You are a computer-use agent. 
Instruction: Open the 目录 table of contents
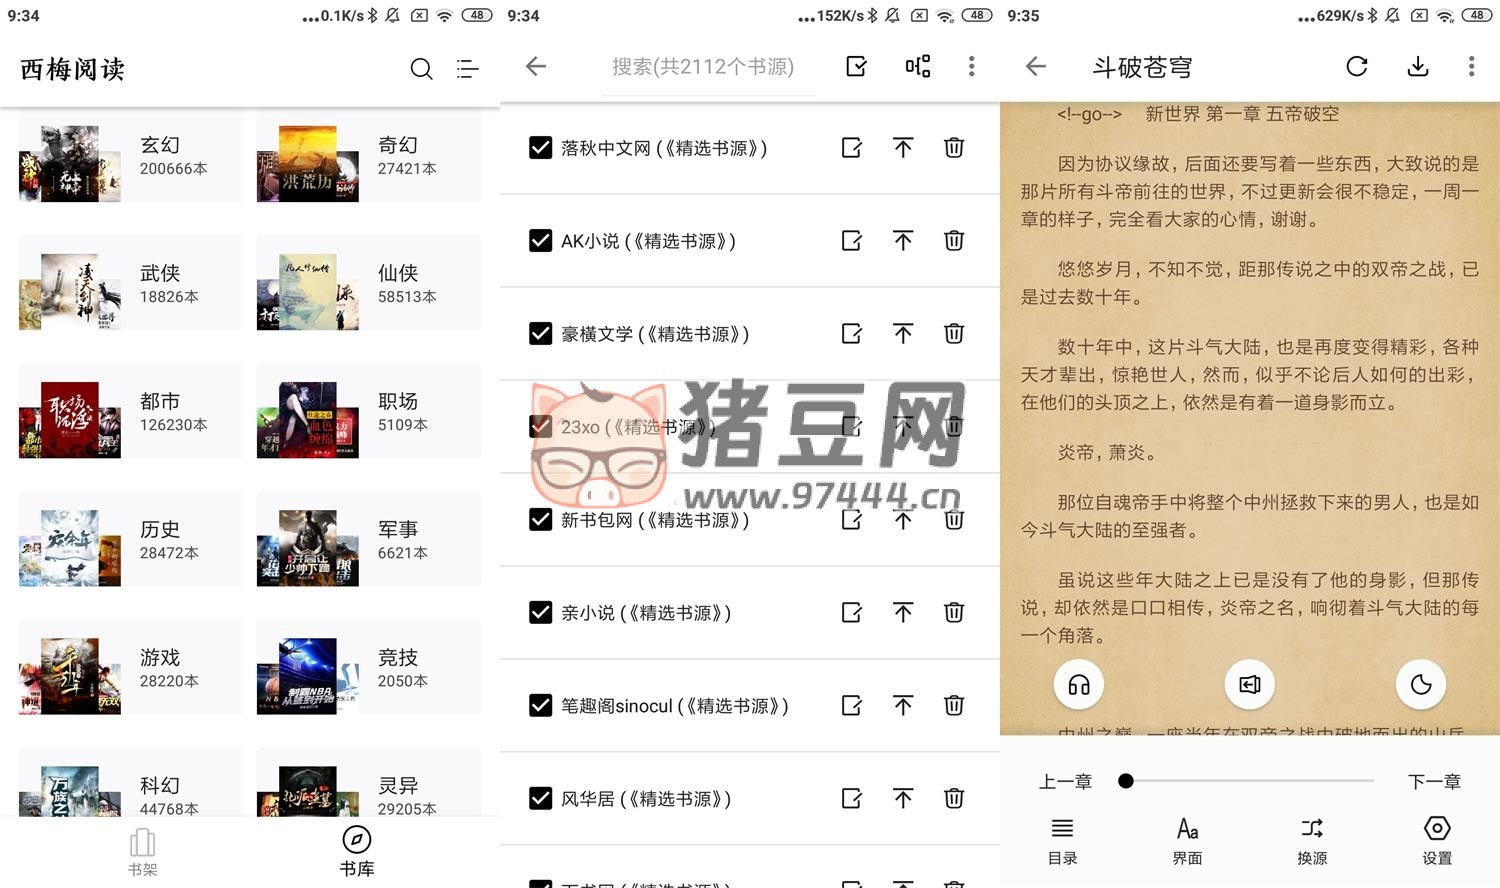pyautogui.click(x=1062, y=840)
